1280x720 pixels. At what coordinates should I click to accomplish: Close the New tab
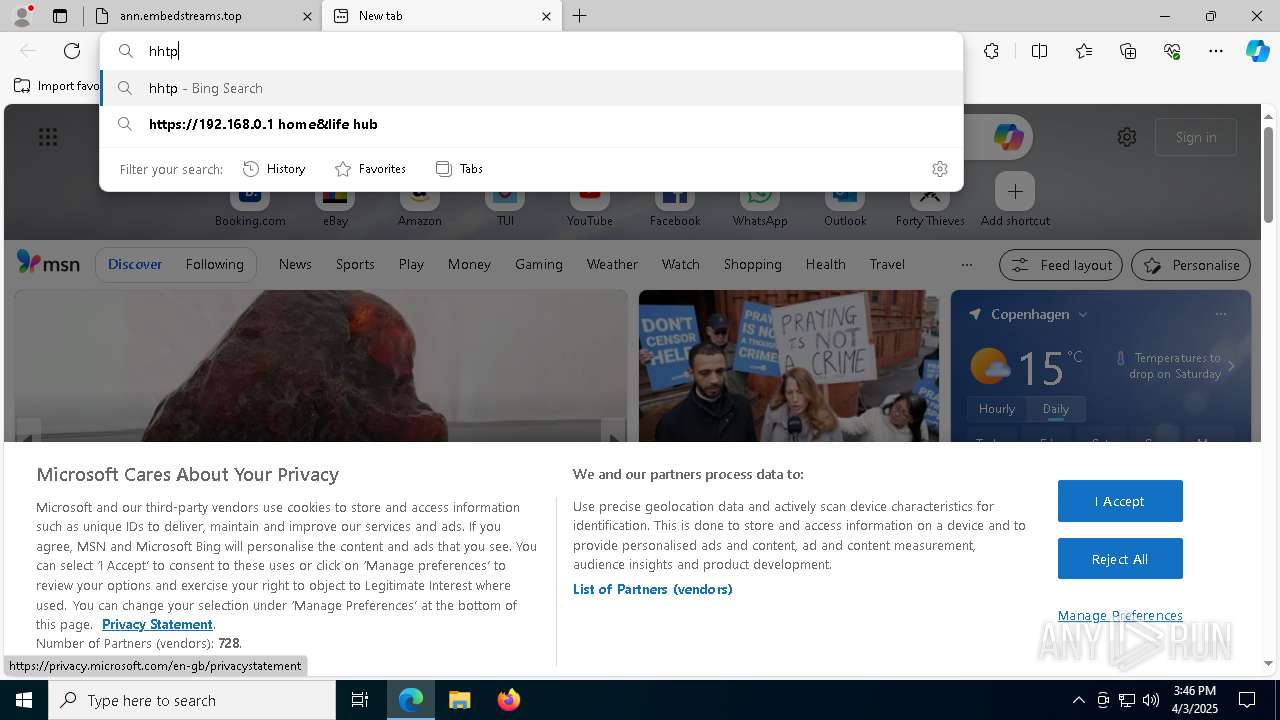click(546, 16)
